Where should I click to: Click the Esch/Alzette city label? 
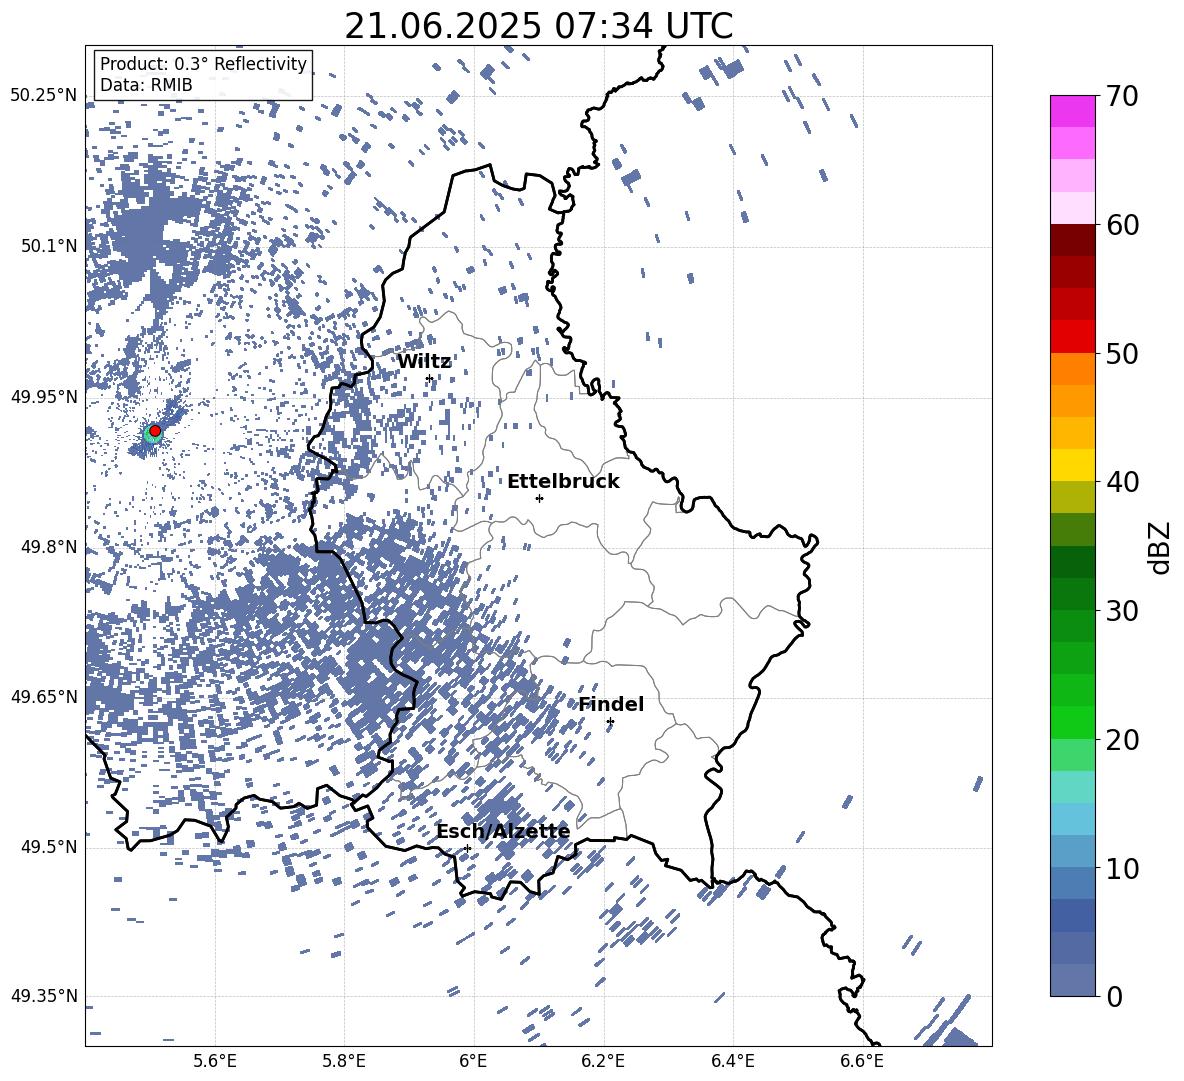point(503,831)
